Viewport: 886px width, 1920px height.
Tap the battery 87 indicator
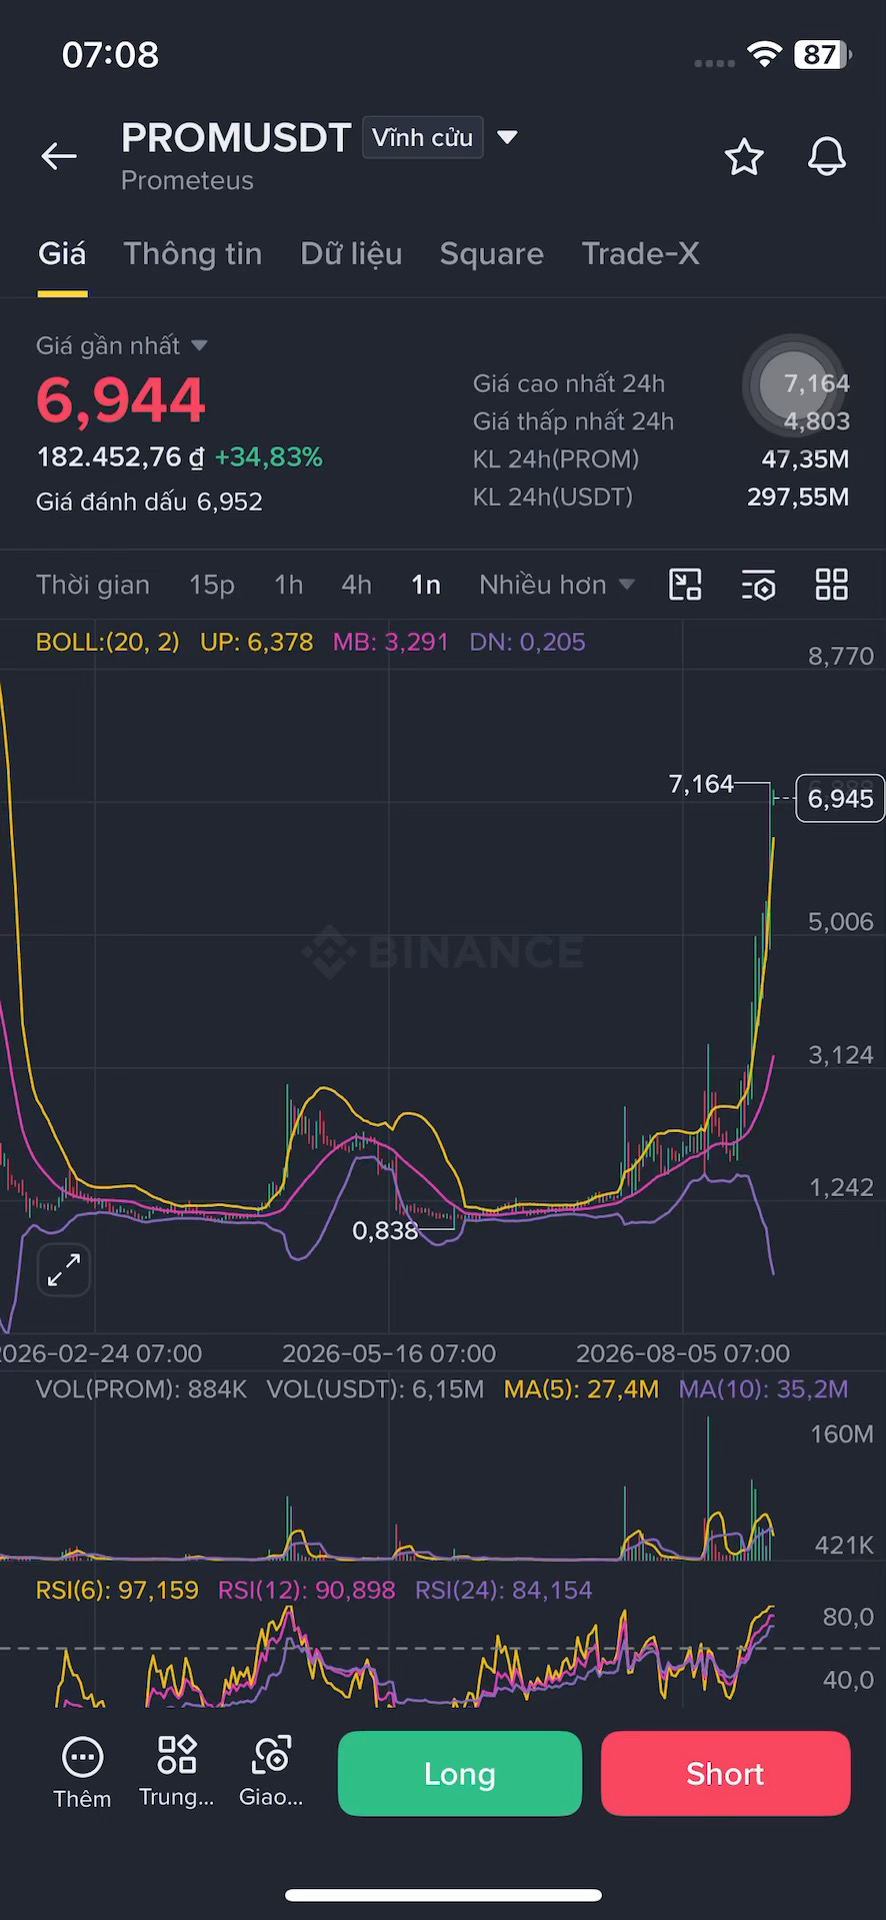(823, 55)
